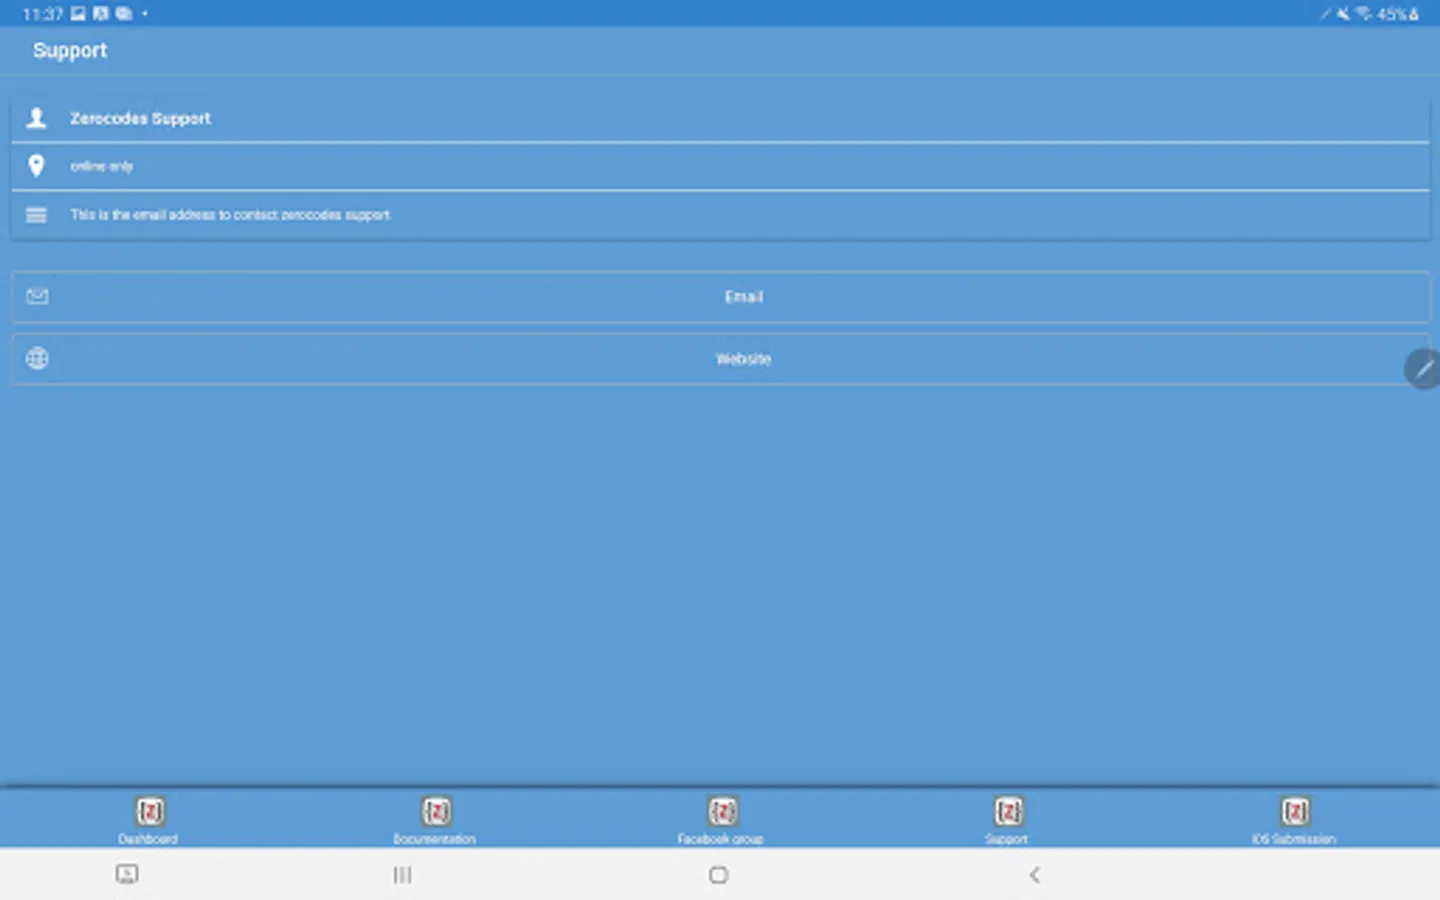Select the 'Zerocodes Support' name text
This screenshot has width=1440, height=900.
click(x=140, y=118)
